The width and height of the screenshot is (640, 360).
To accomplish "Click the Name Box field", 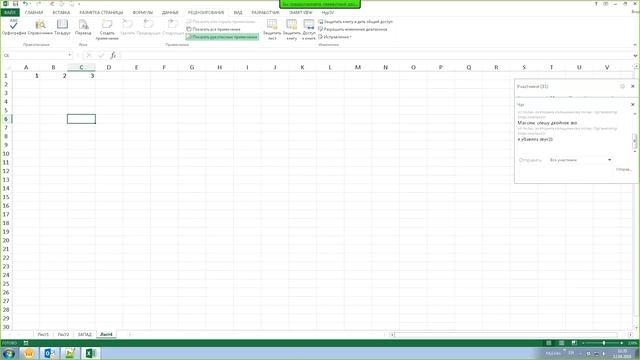I will (x=34, y=55).
